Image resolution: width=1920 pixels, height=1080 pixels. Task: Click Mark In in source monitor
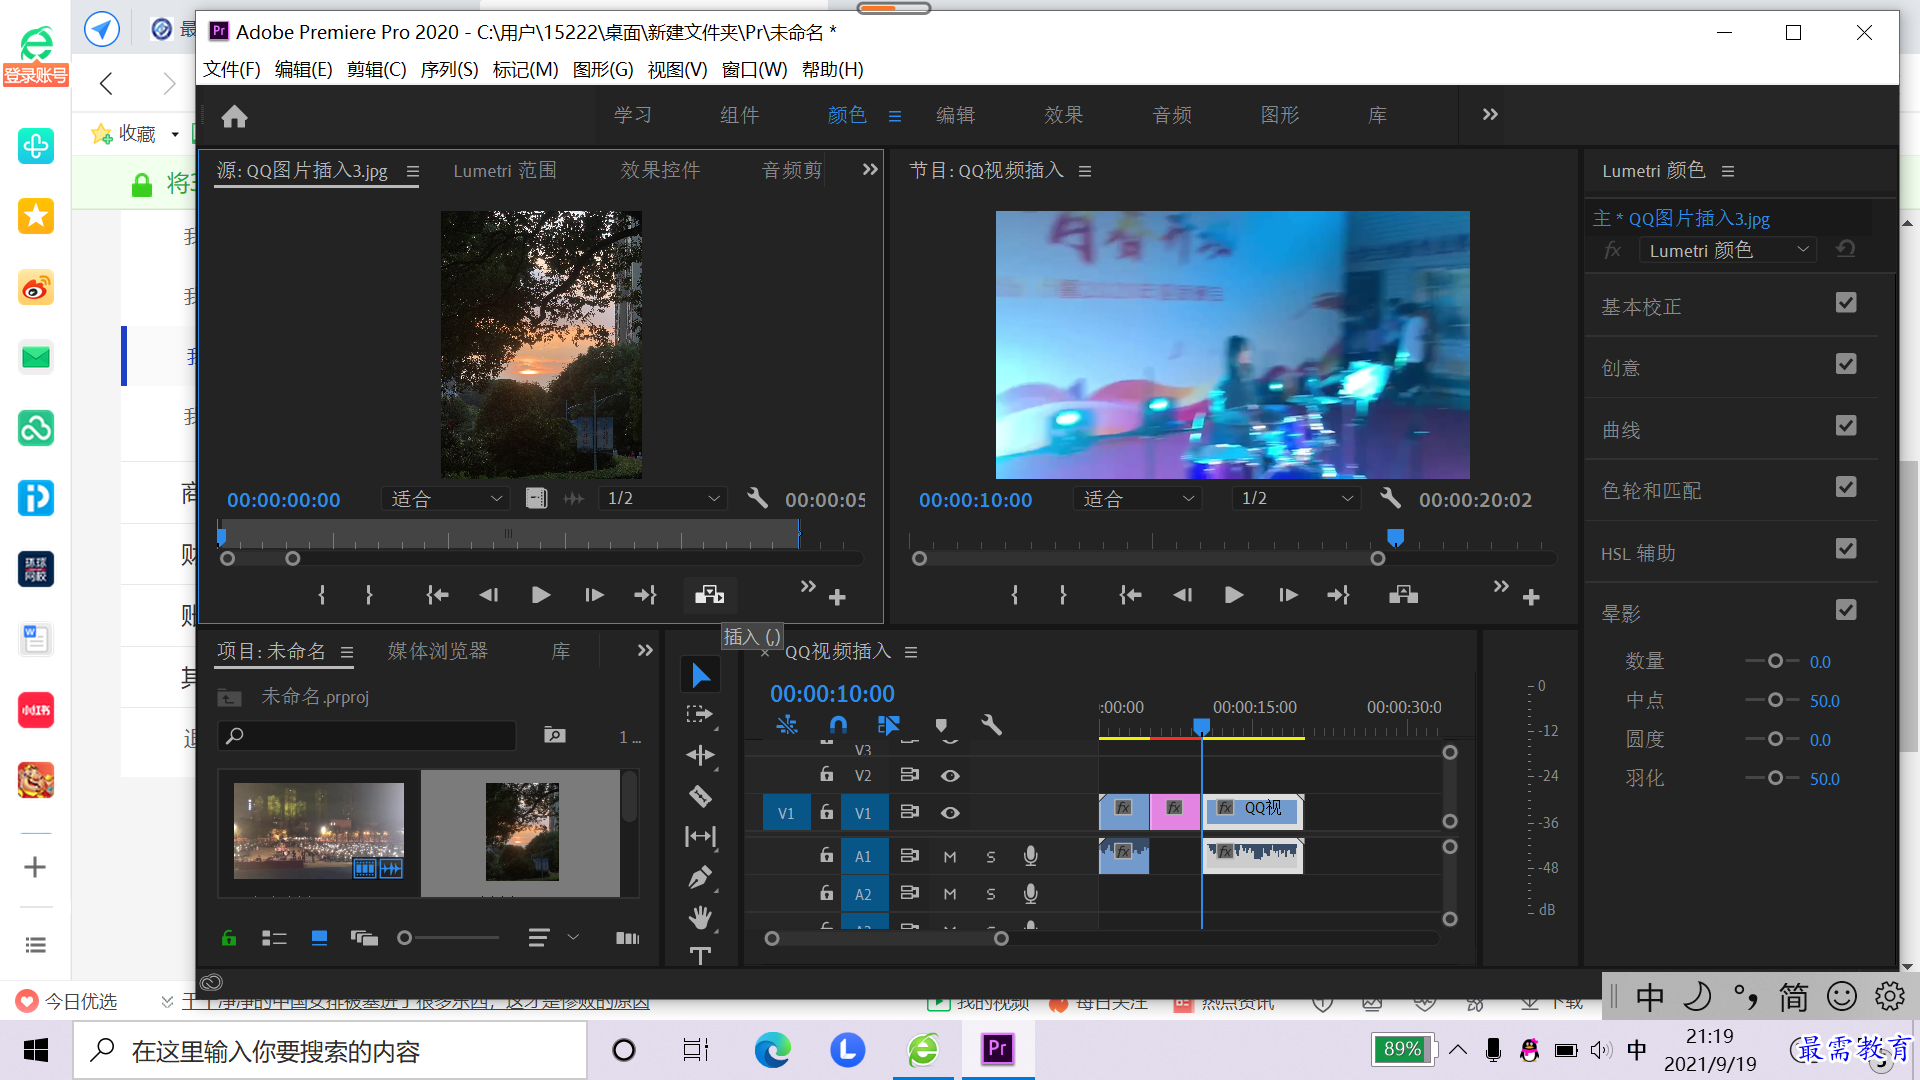click(321, 595)
